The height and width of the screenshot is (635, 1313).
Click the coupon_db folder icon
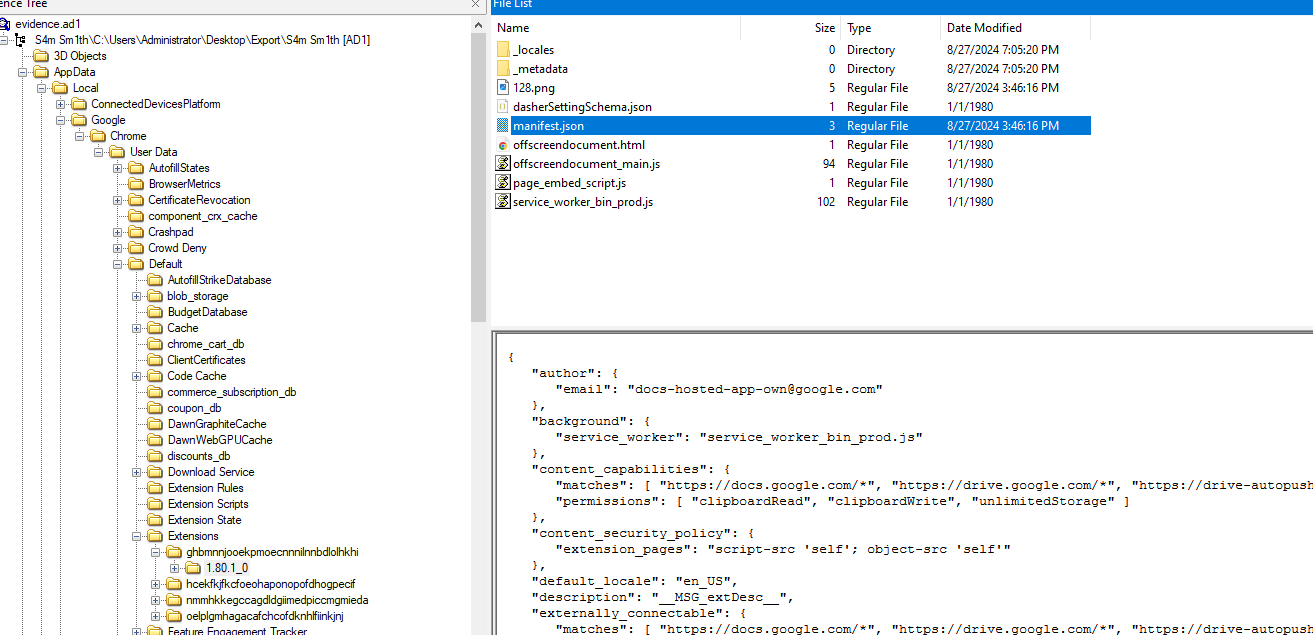155,408
